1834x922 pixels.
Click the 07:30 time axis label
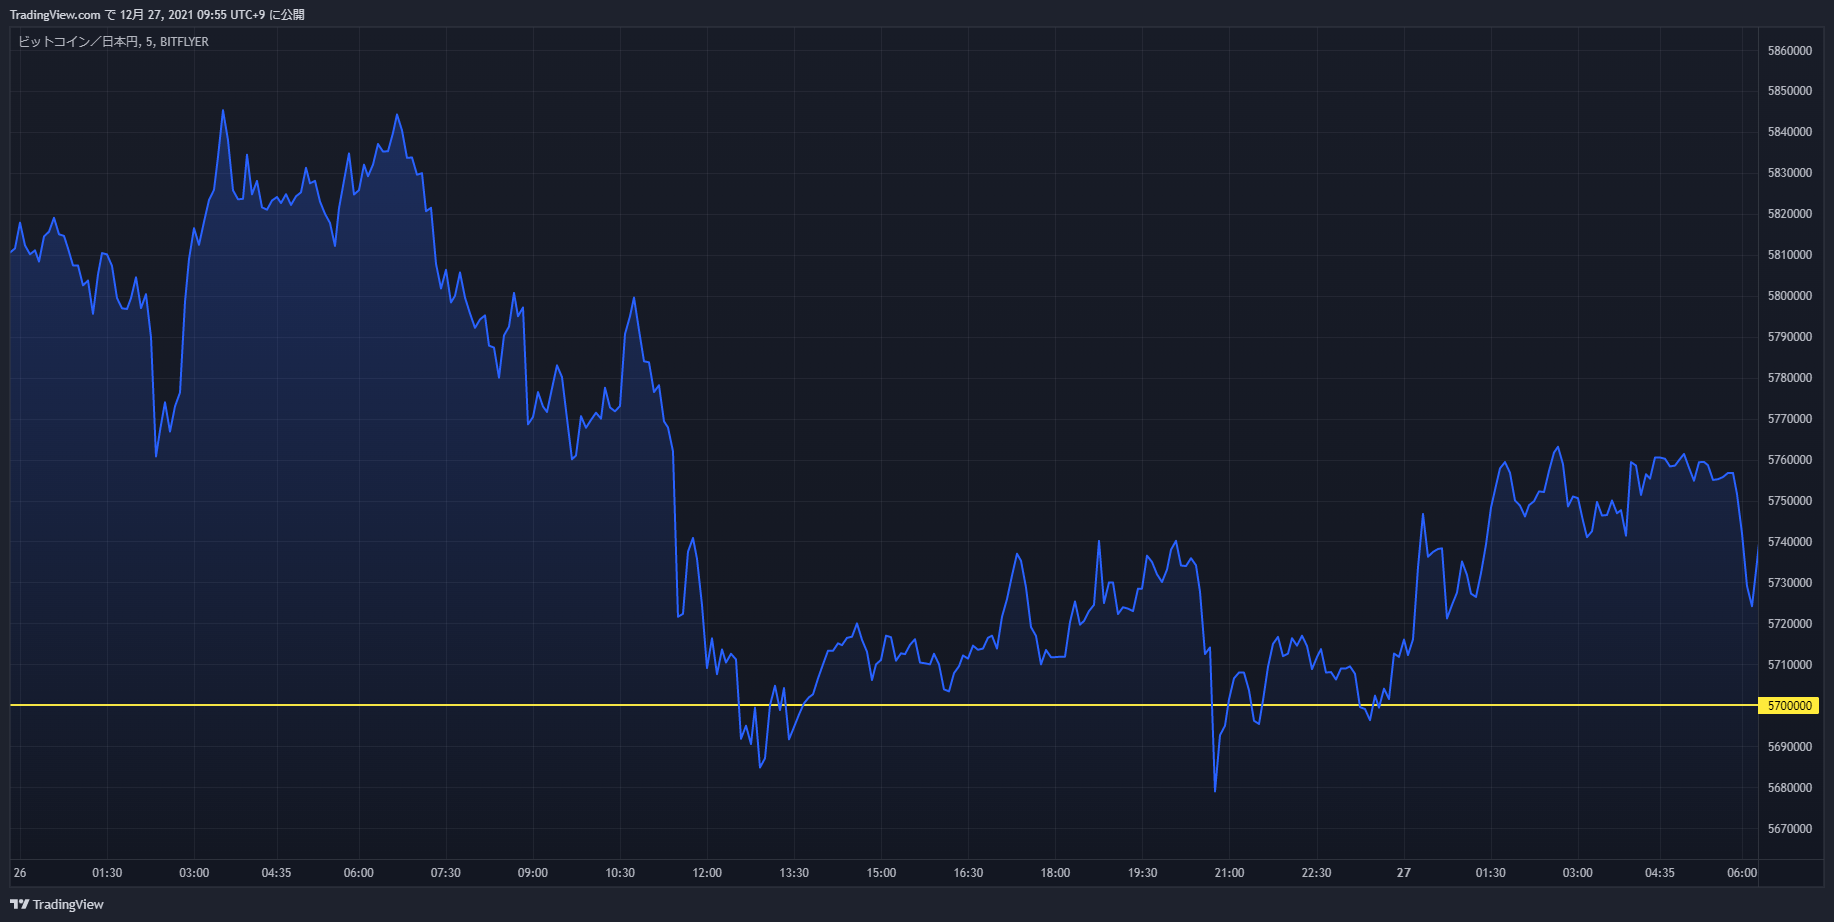pyautogui.click(x=445, y=873)
